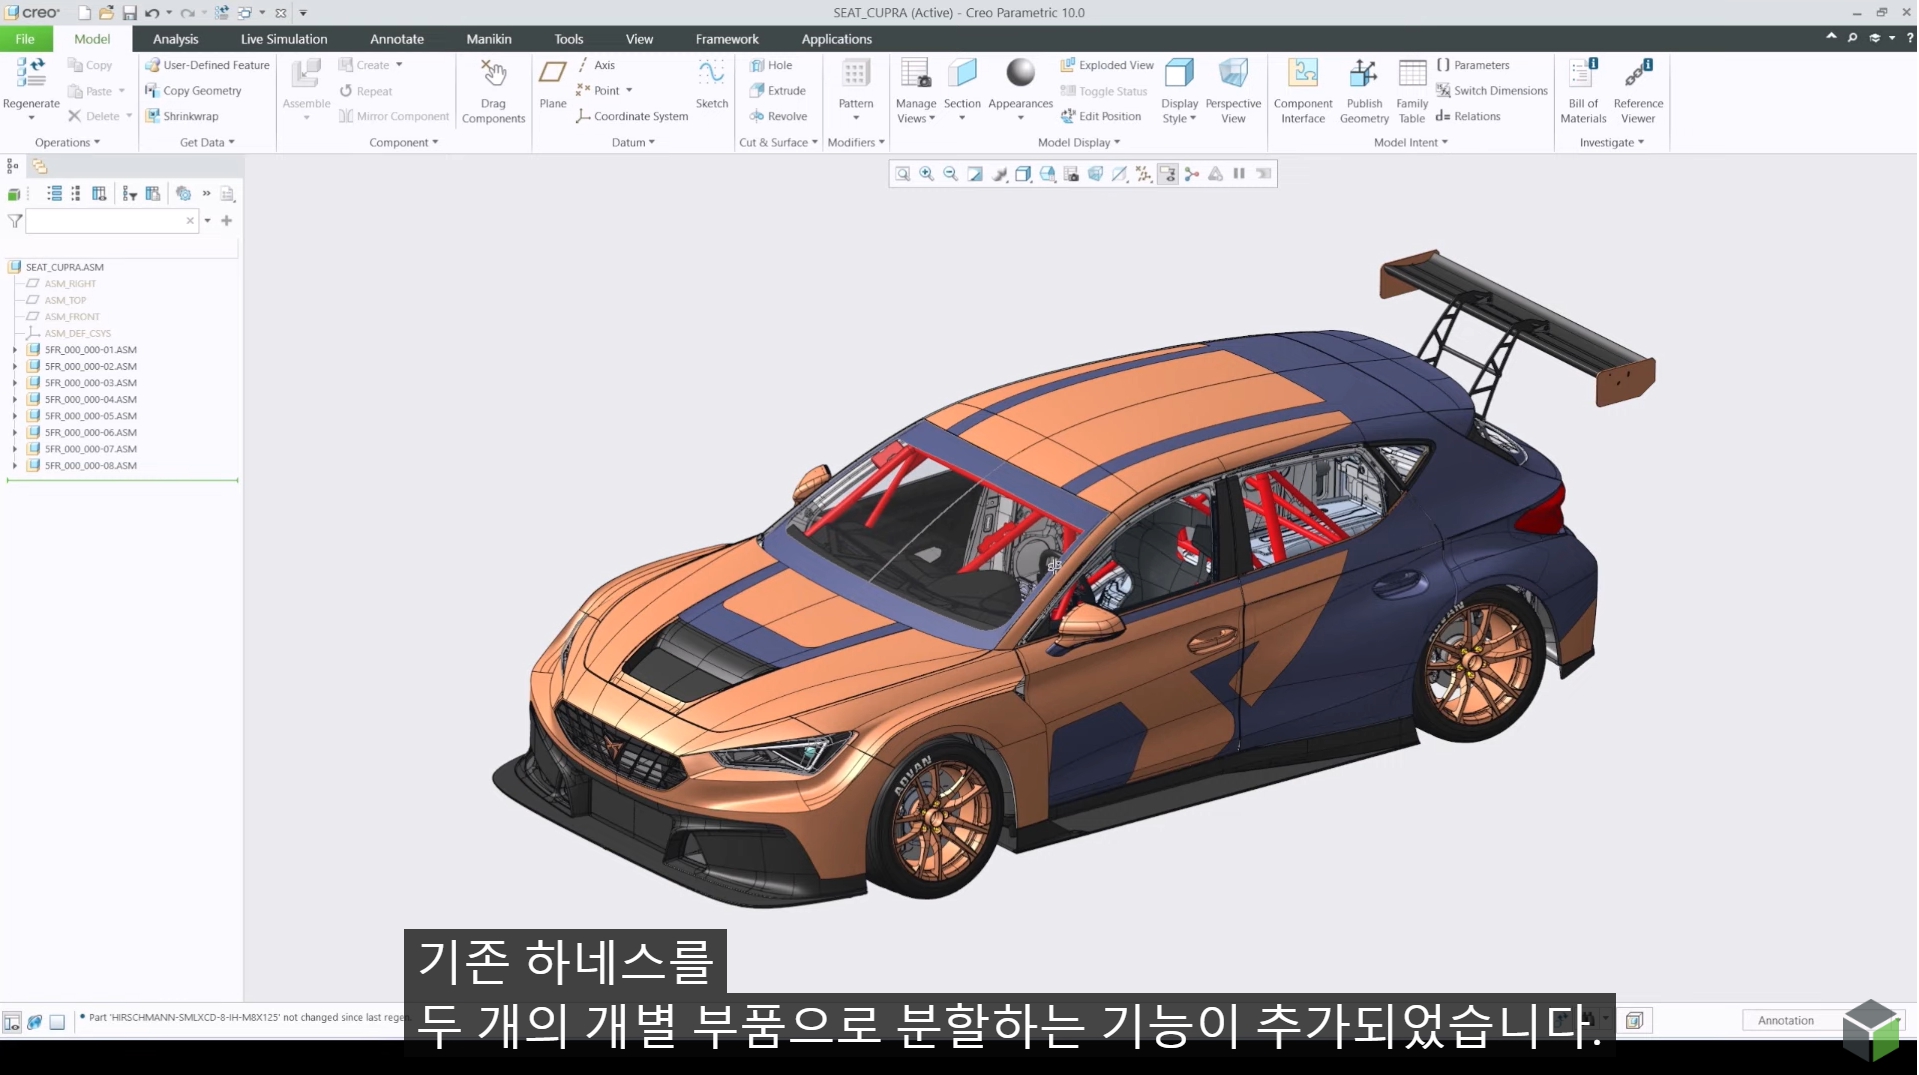This screenshot has width=1919, height=1075.
Task: Launch the Sketch tool
Action: point(712,84)
